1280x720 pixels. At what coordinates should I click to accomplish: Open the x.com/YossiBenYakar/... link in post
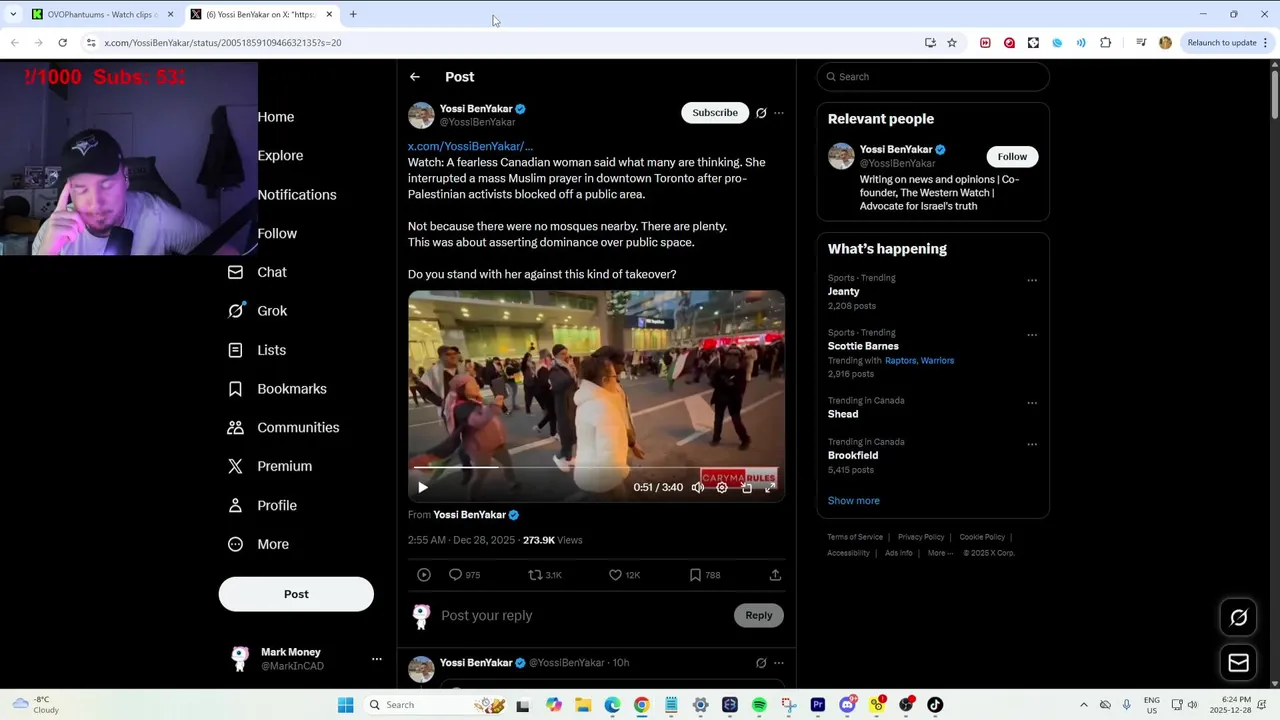(470, 146)
